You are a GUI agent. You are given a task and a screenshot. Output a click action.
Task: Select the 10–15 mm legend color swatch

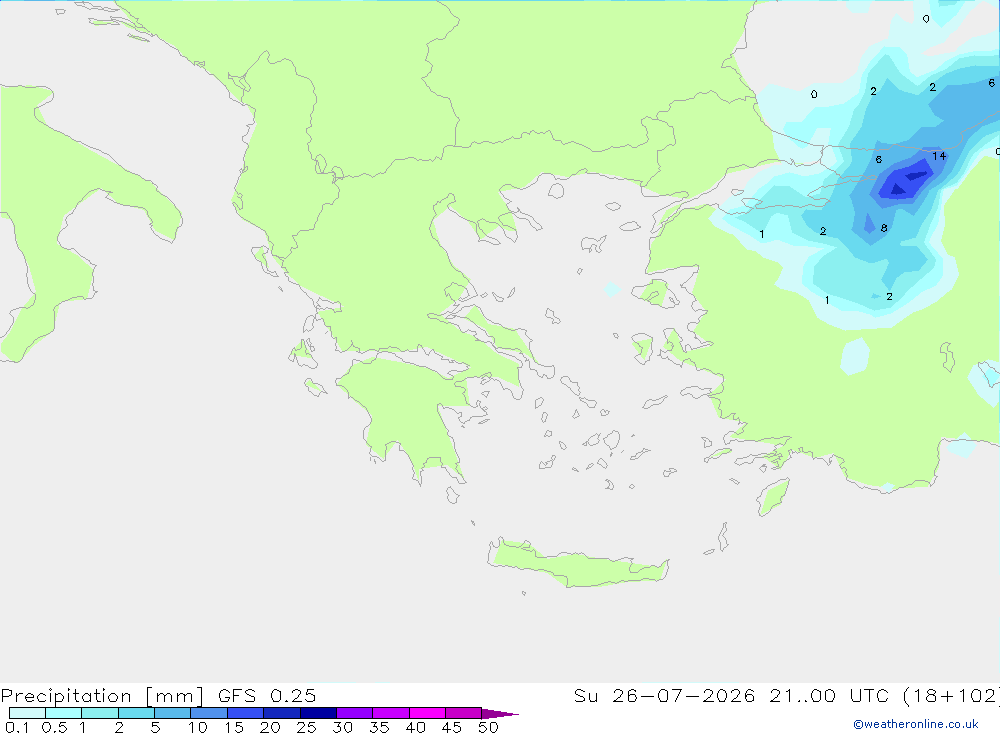pos(209,713)
